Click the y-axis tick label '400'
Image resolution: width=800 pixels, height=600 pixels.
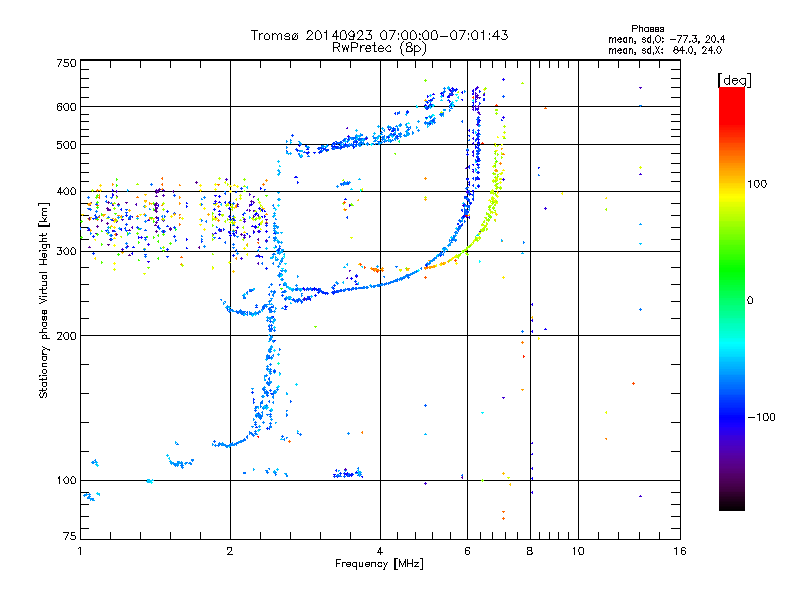(x=67, y=191)
